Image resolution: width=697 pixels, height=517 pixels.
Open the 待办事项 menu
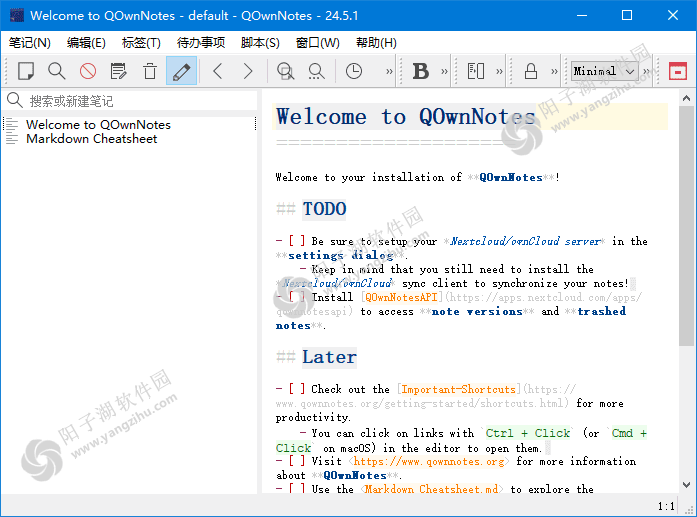[x=201, y=43]
